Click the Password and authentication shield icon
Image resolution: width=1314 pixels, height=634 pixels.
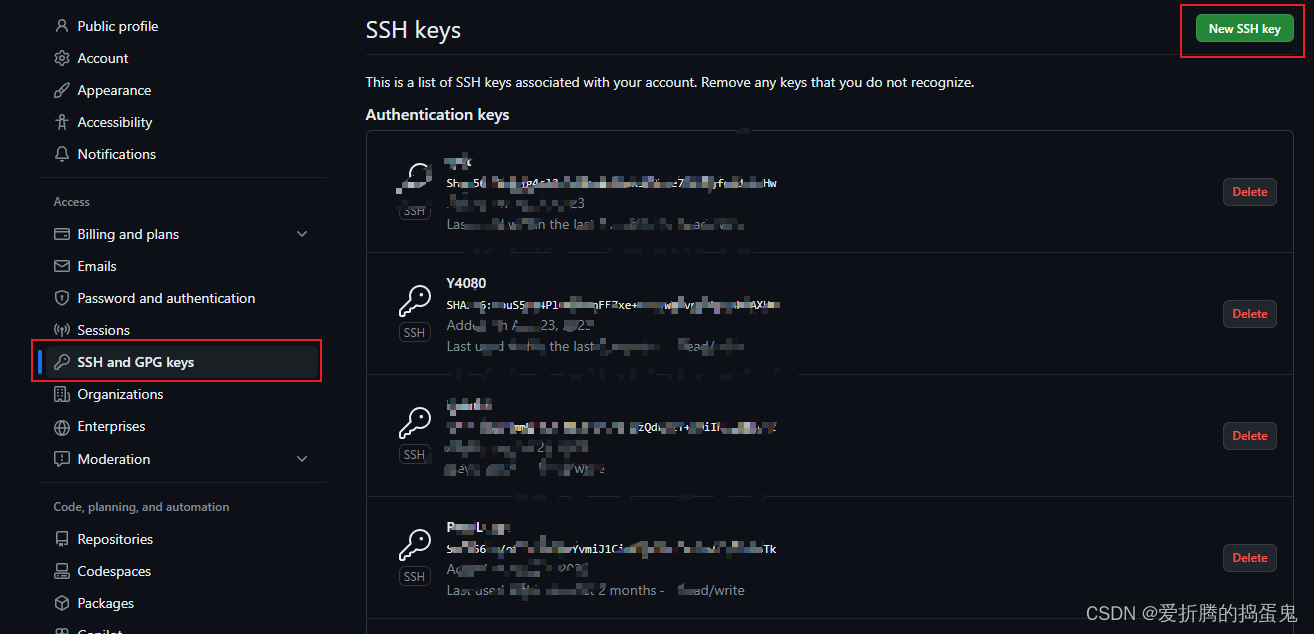point(61,298)
